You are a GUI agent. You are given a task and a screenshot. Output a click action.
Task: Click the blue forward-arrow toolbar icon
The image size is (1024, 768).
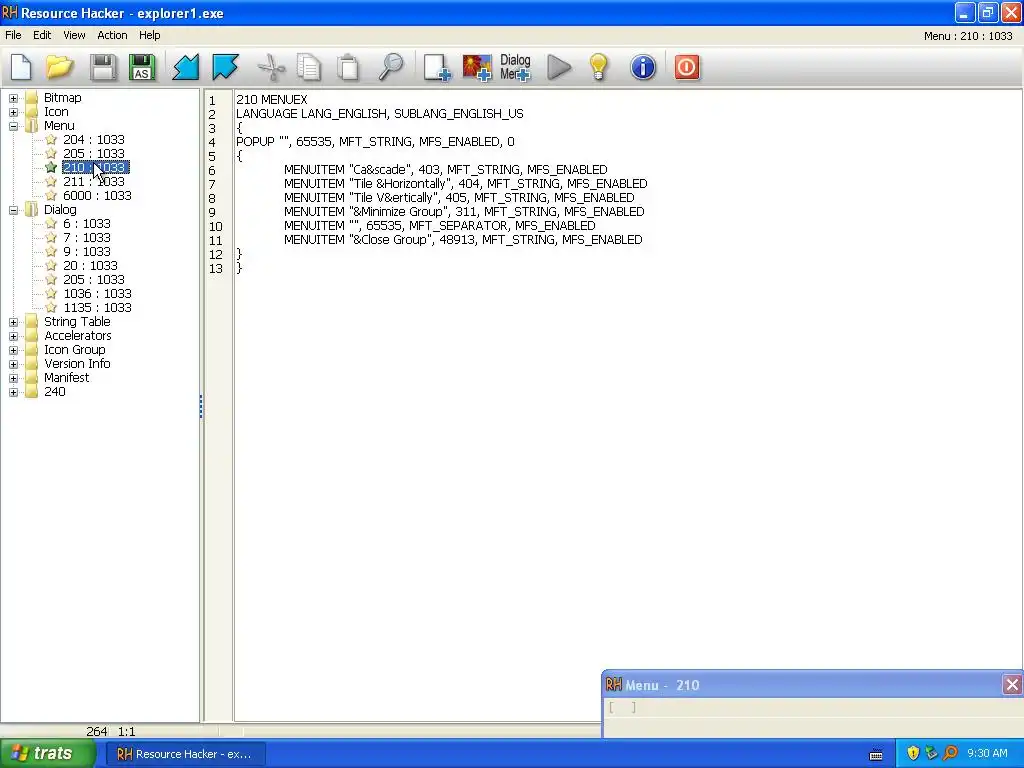point(225,67)
